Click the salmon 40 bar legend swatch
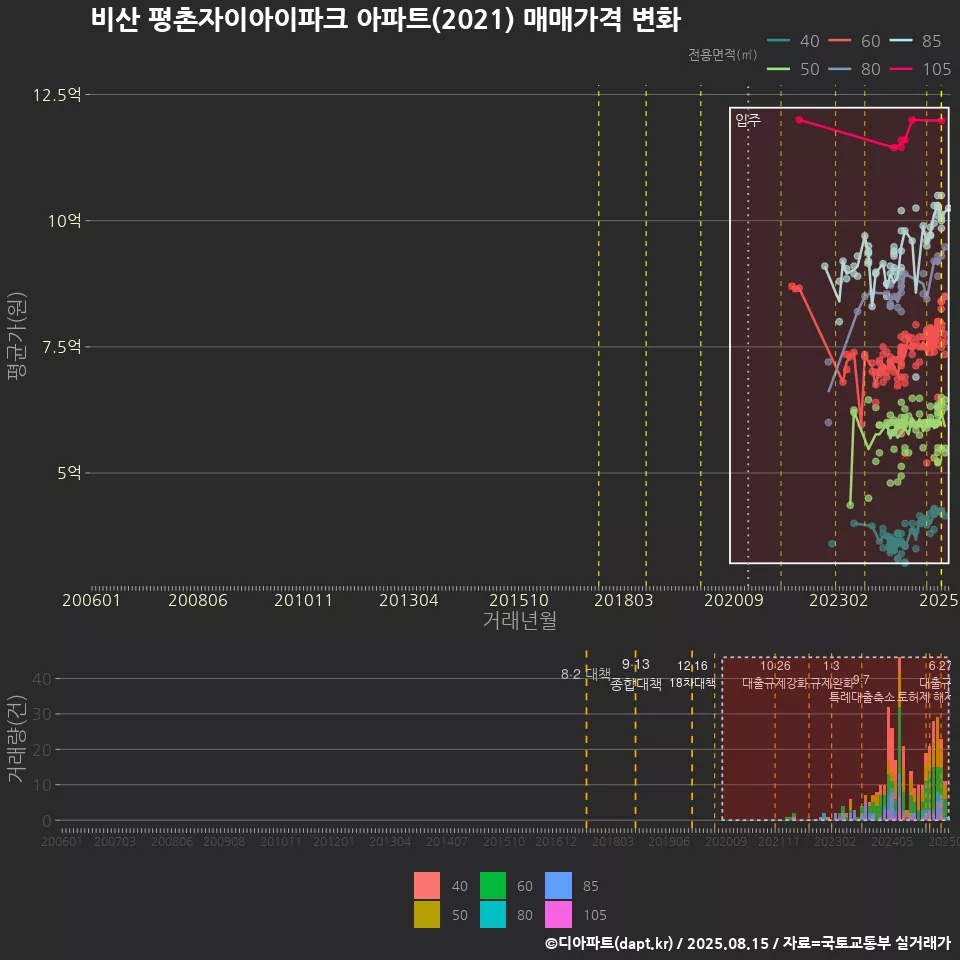 [427, 885]
